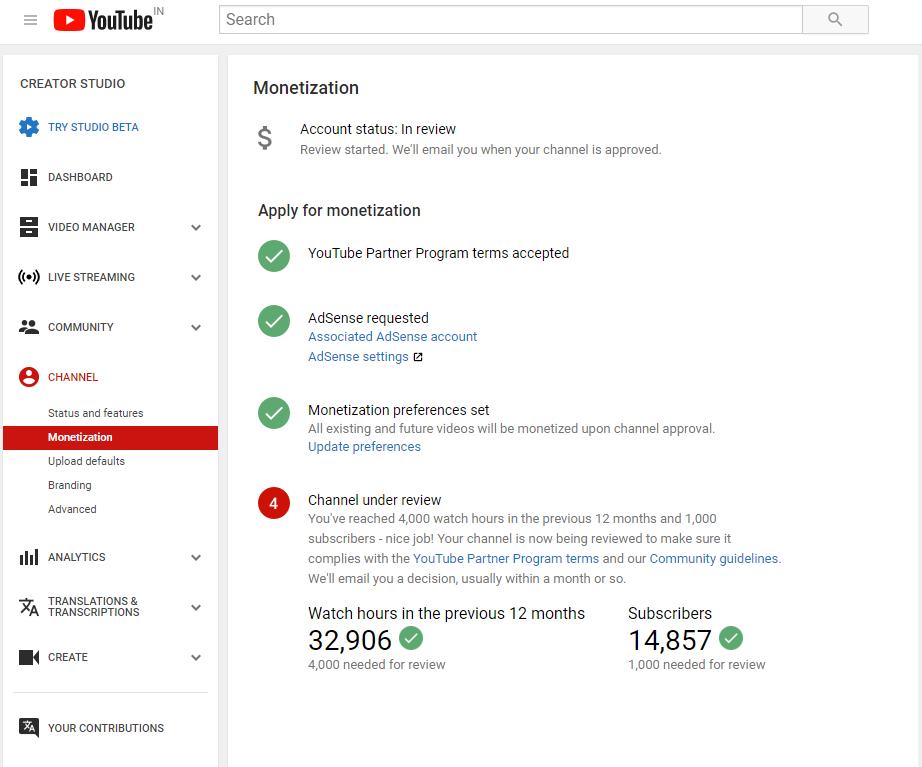Screen dimensions: 922x767
Task: Click the Channel person icon
Action: coord(29,377)
